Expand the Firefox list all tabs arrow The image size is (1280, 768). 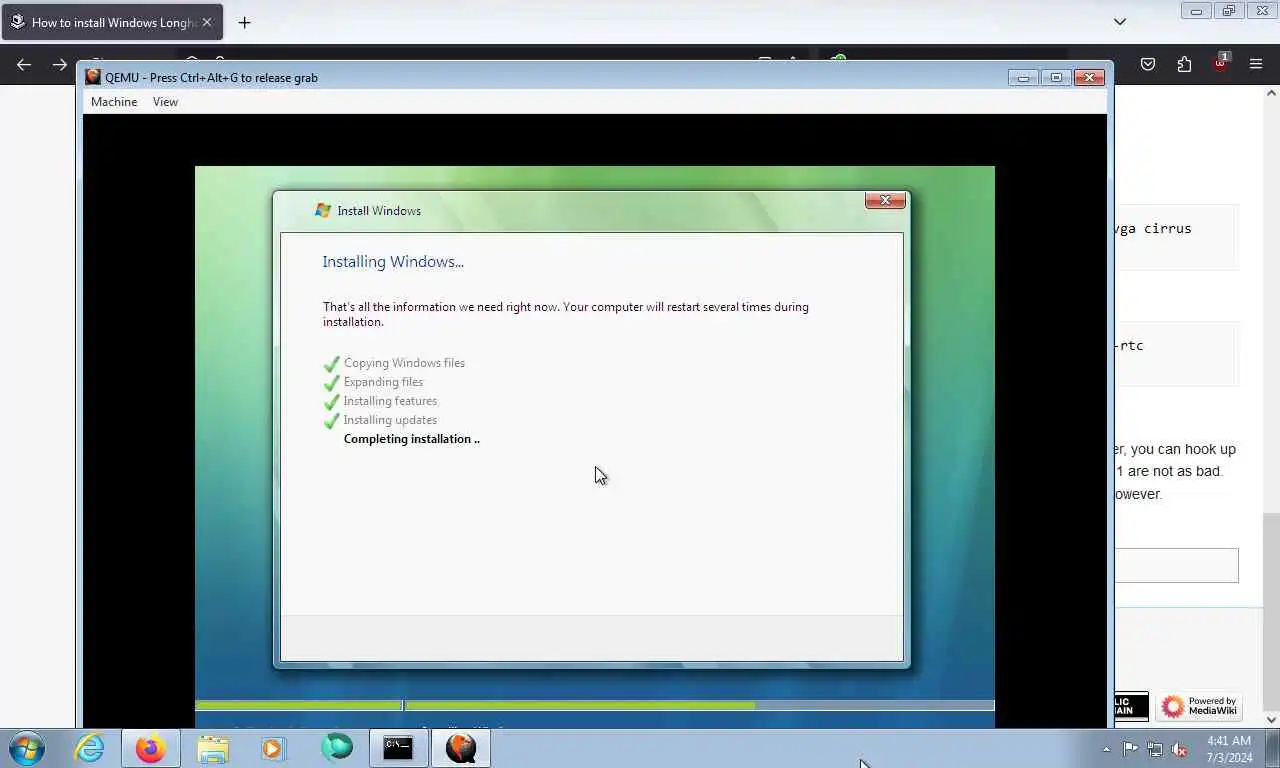click(1120, 22)
